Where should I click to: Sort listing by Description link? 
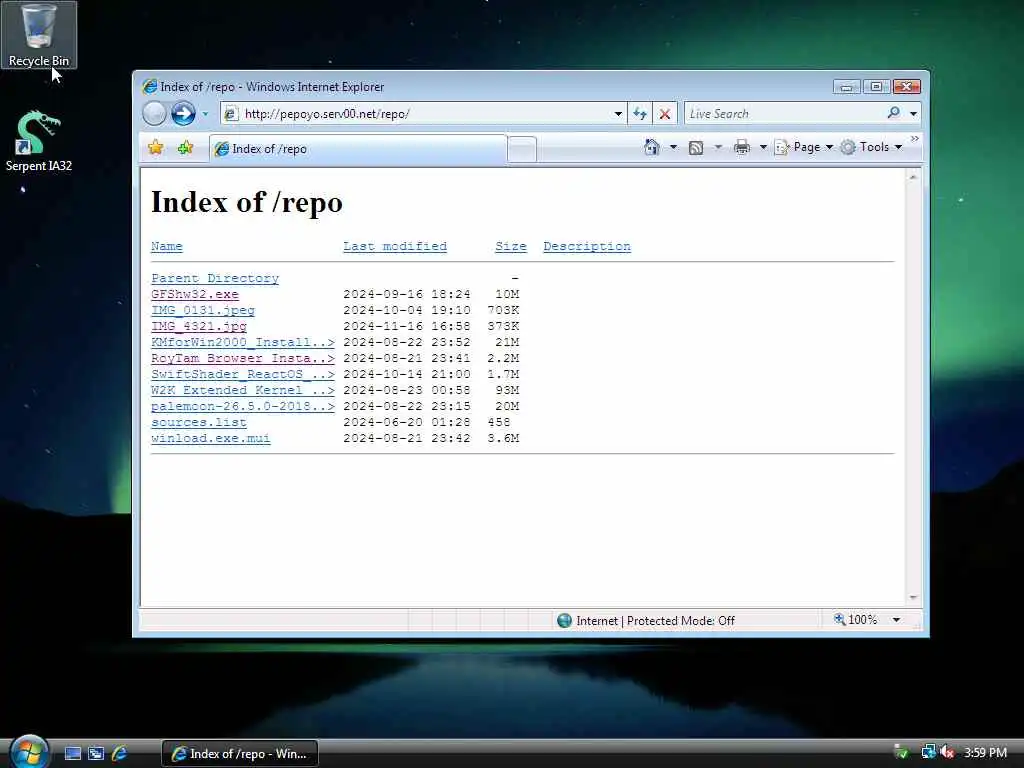587,246
